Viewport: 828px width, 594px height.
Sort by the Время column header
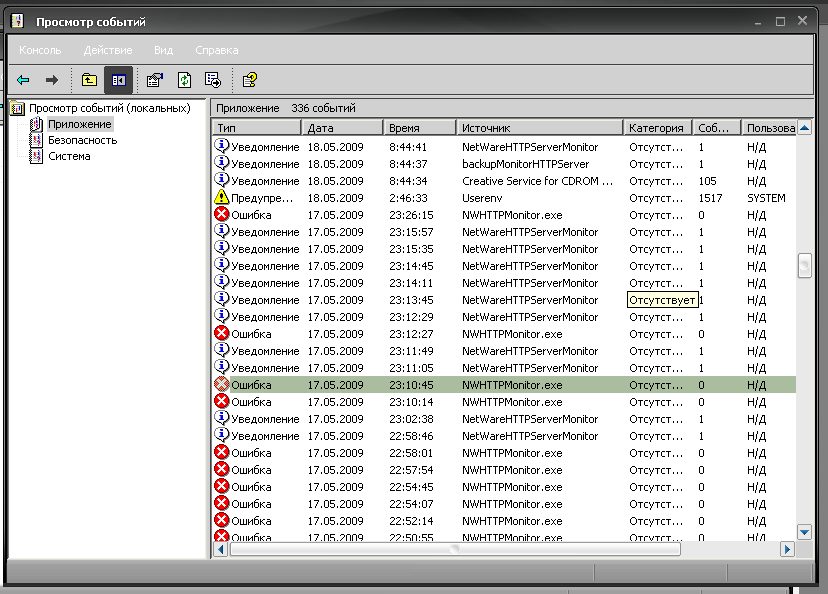(x=420, y=128)
